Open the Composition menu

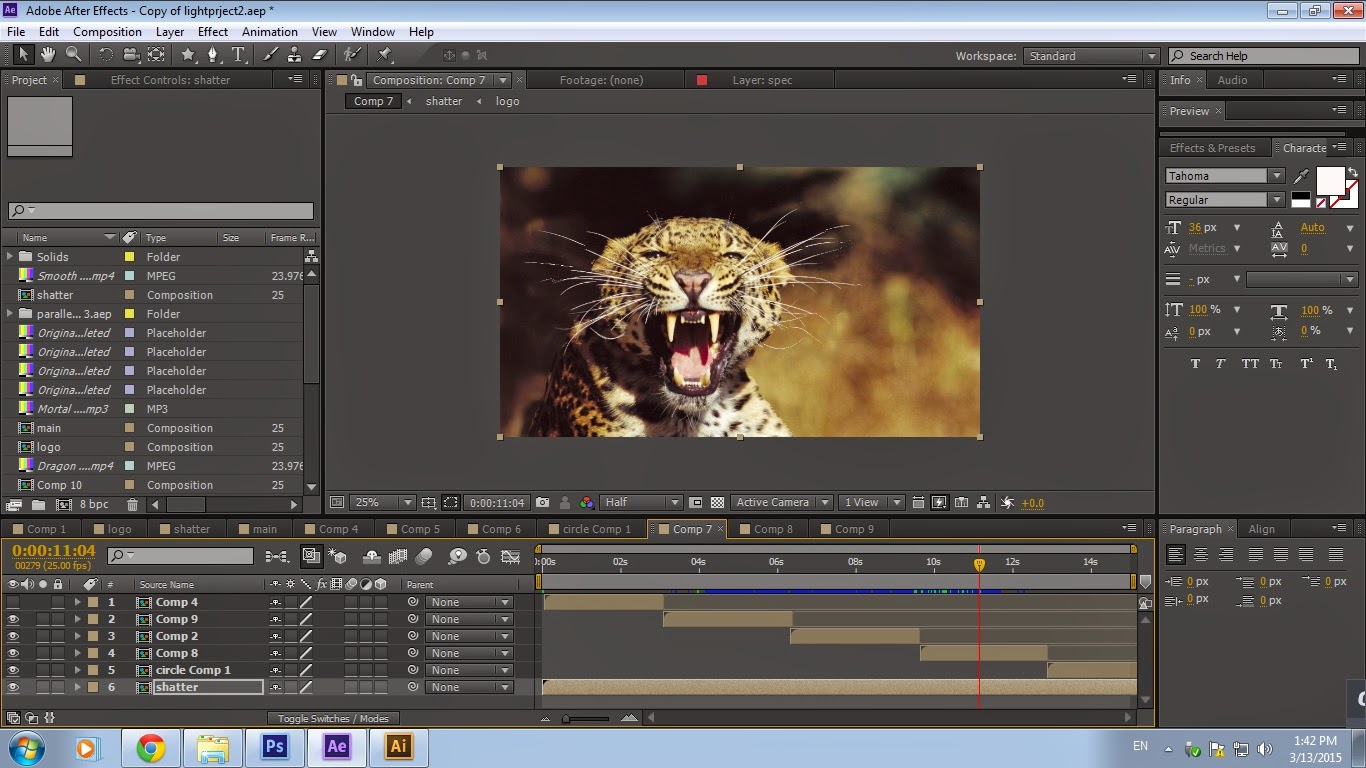(x=107, y=32)
